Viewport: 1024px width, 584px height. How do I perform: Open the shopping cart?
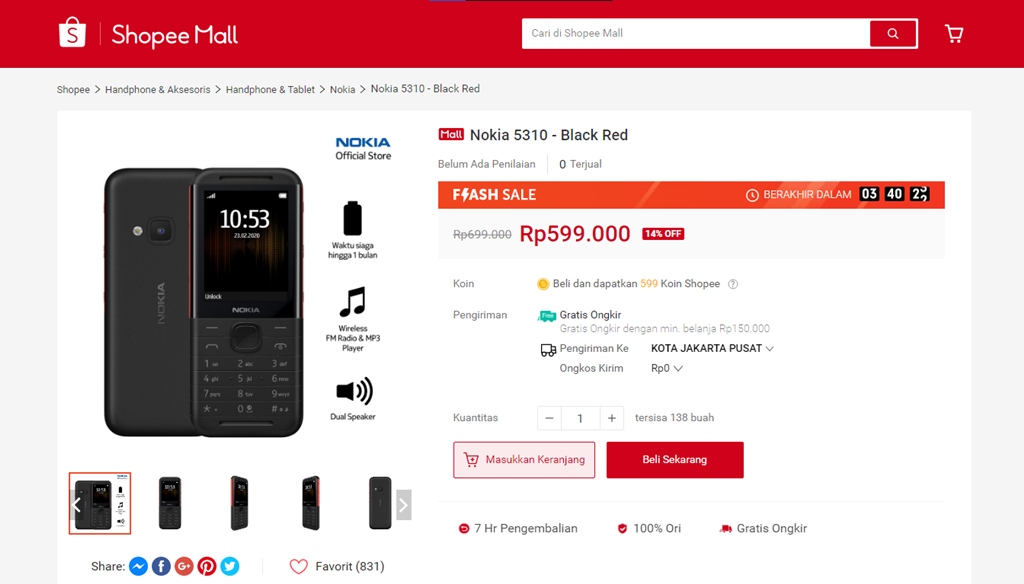pos(954,34)
